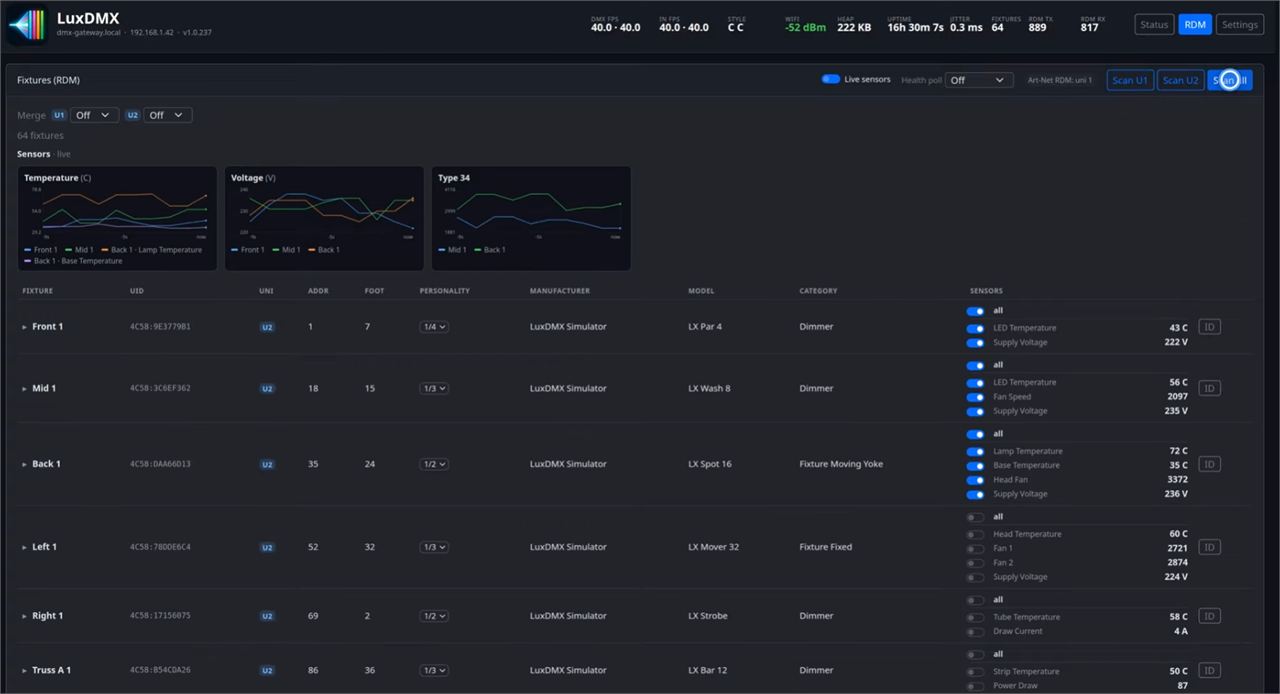Switch to the Status tab
Viewport: 1280px width, 694px height.
tap(1154, 25)
